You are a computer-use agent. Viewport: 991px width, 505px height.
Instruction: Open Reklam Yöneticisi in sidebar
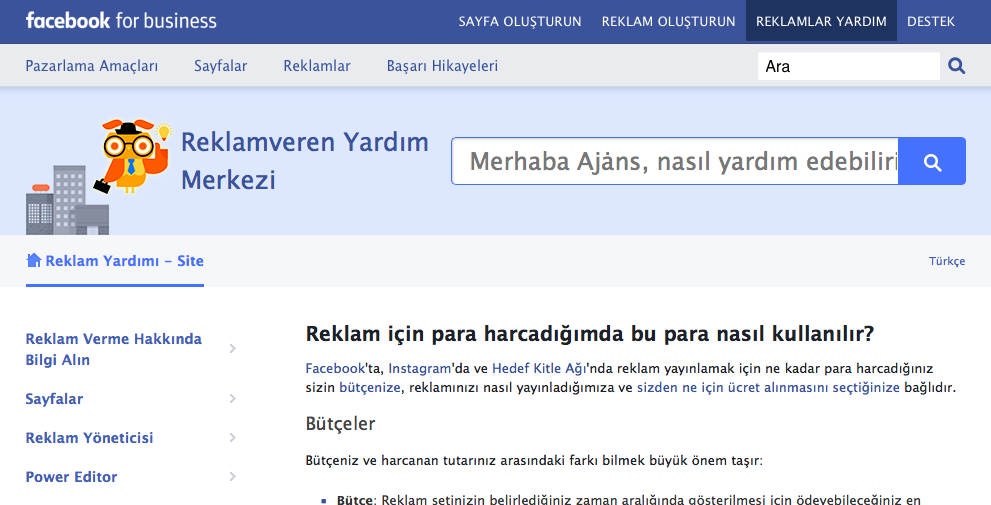coord(89,438)
